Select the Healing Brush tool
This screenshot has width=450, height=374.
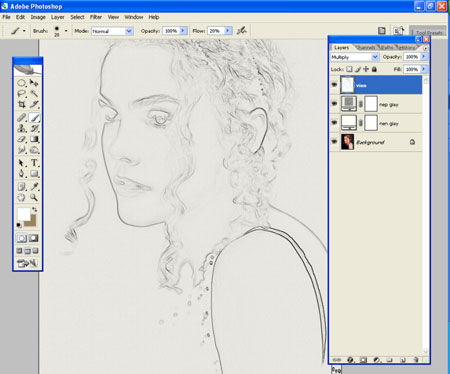click(x=22, y=117)
